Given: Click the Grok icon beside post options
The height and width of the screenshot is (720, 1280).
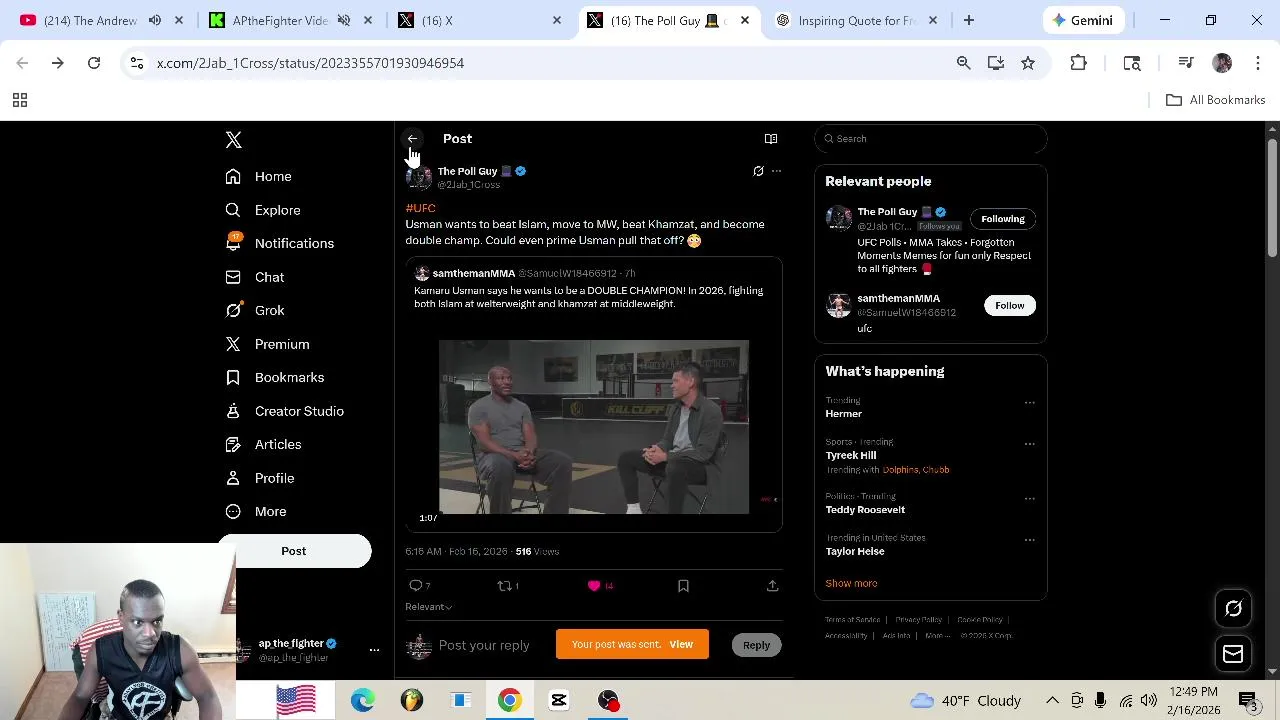Looking at the screenshot, I should point(758,171).
